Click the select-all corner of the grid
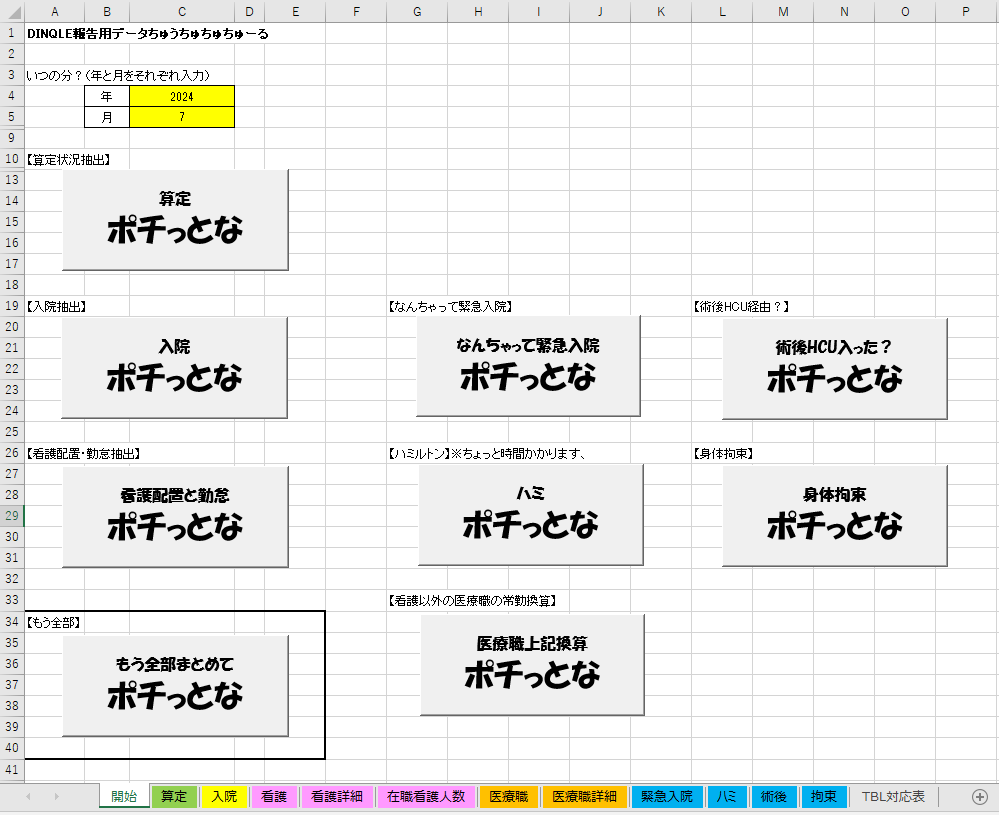 click(x=12, y=11)
